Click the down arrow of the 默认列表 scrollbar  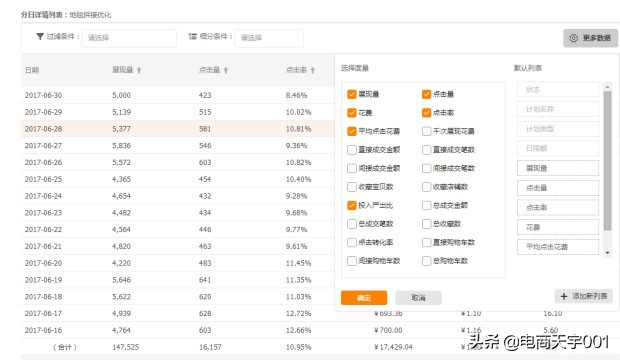(x=607, y=252)
